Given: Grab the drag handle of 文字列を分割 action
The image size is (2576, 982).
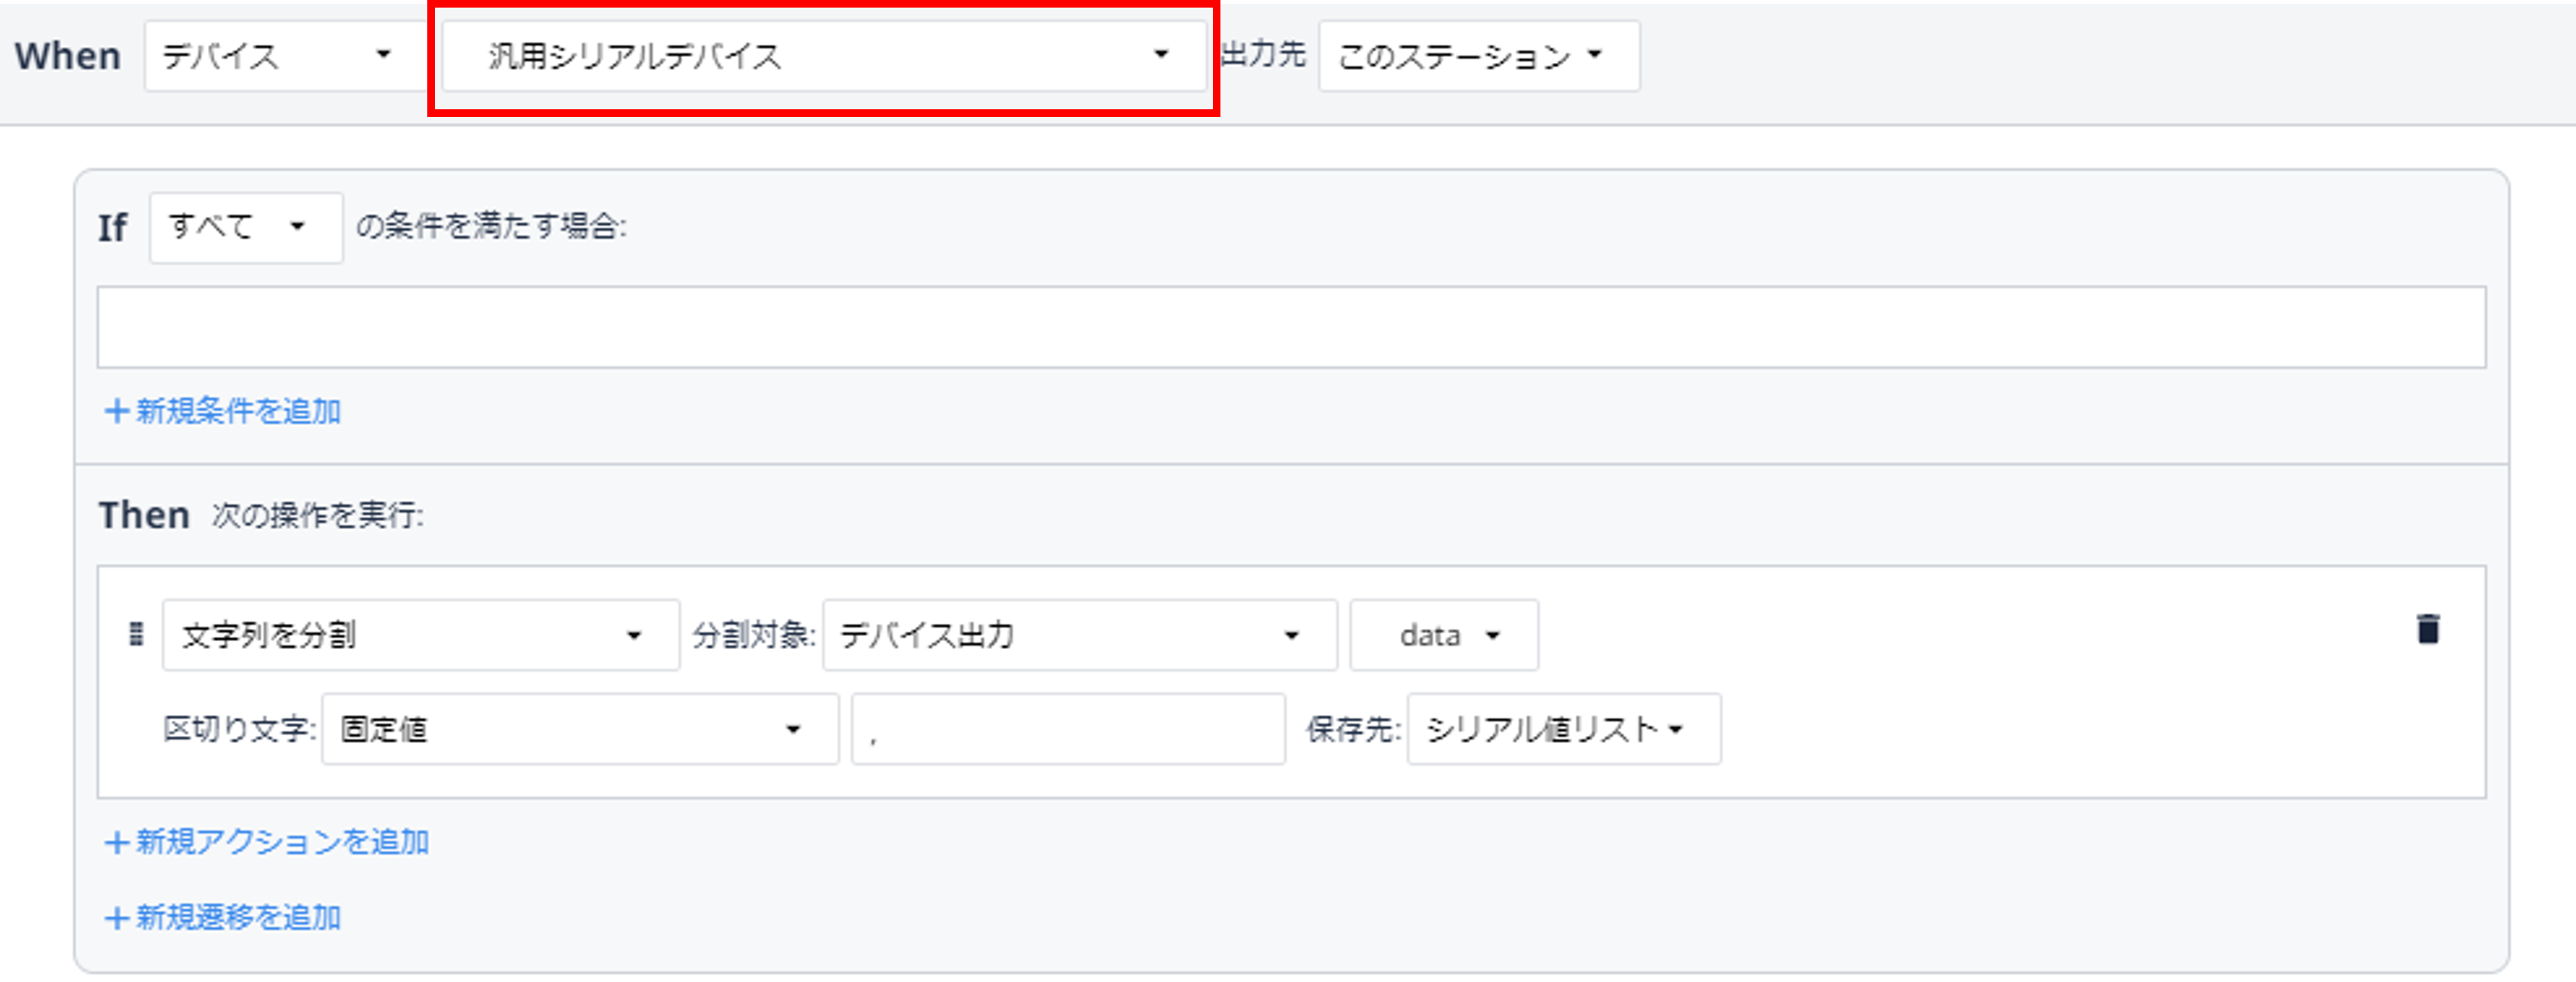Looking at the screenshot, I should 137,634.
